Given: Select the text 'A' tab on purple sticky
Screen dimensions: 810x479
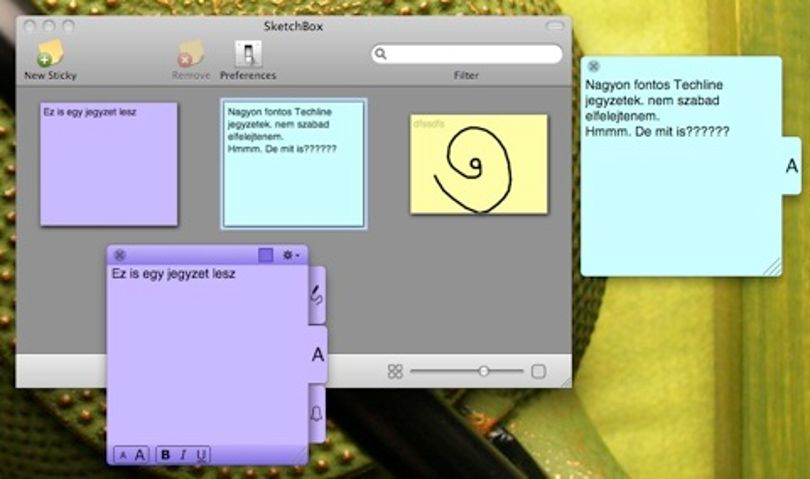Looking at the screenshot, I should [318, 354].
